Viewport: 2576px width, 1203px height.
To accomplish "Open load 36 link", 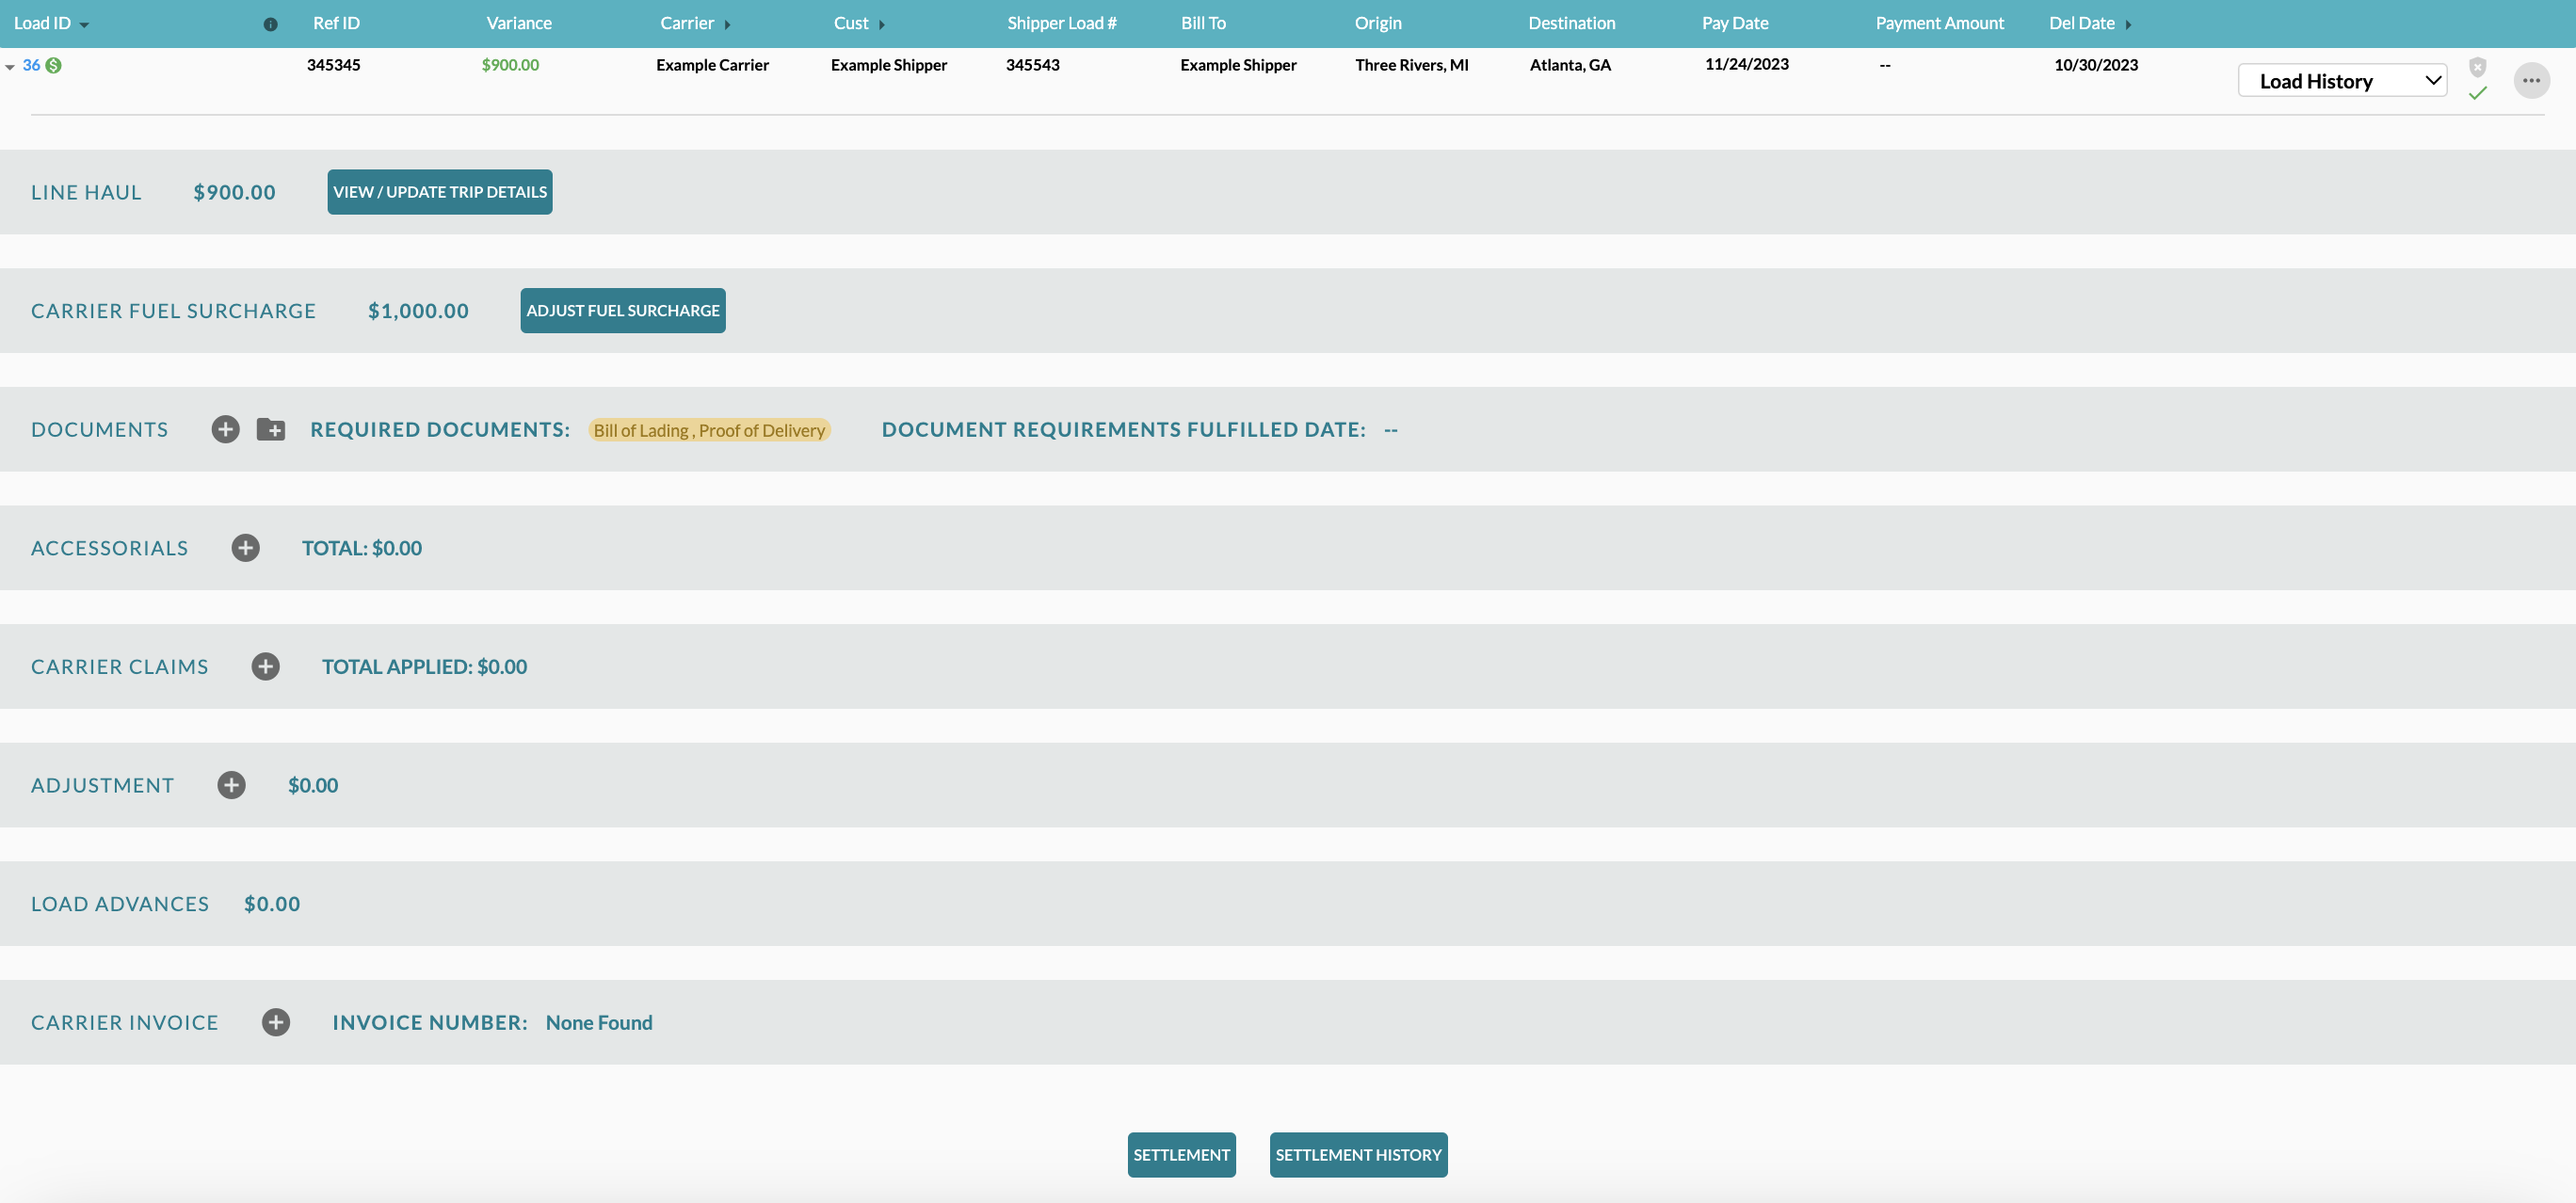I will point(31,65).
